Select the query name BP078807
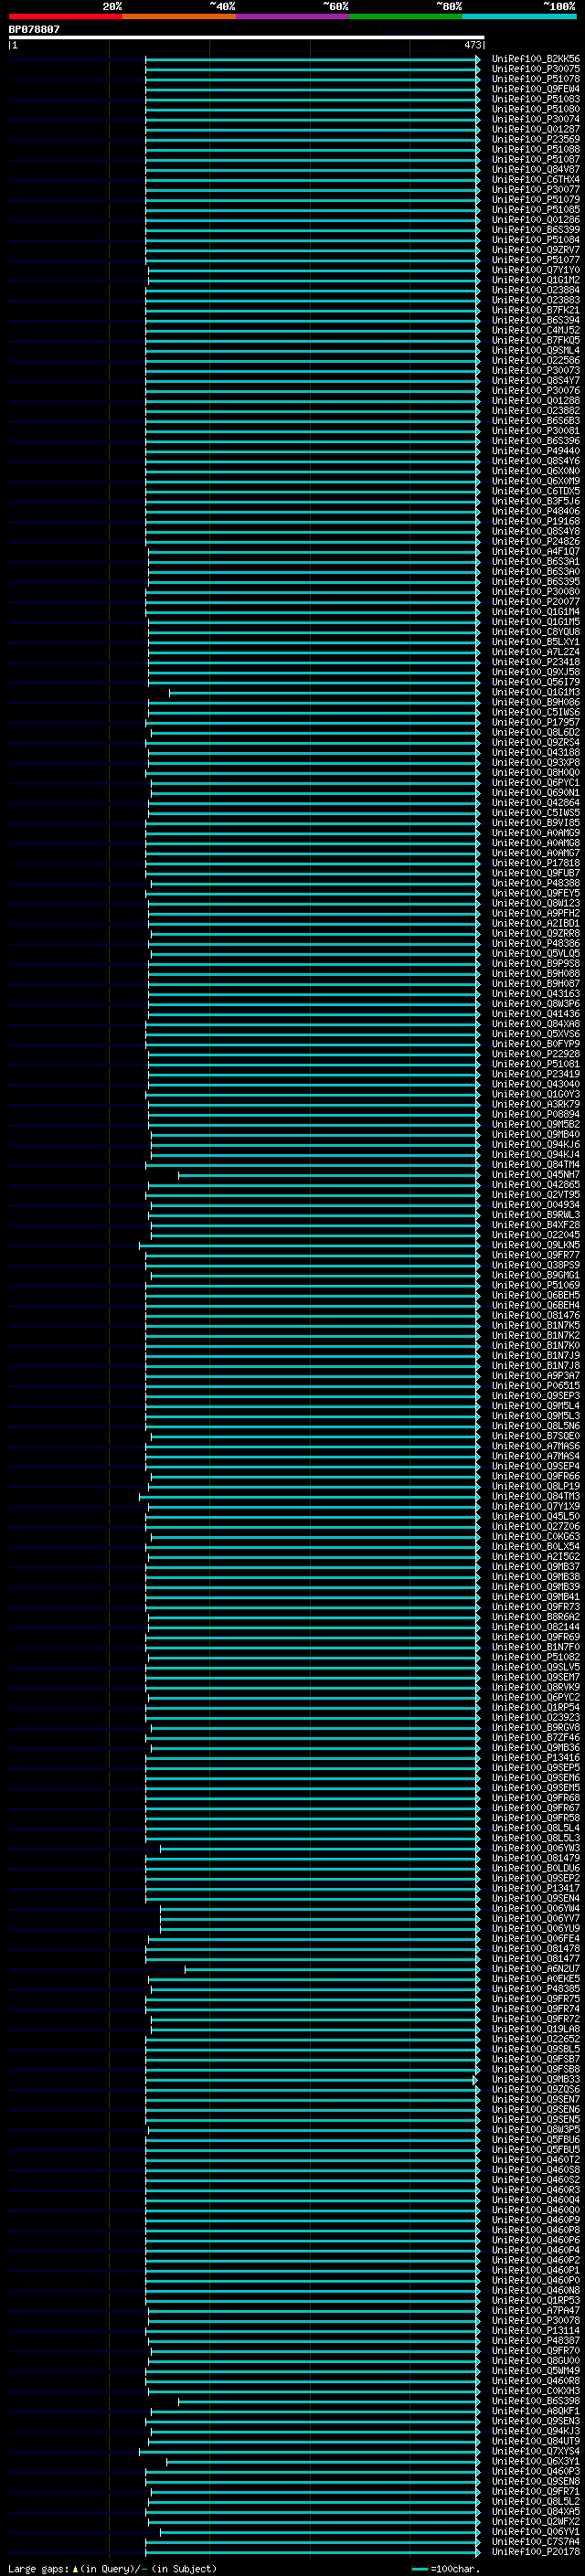The height and width of the screenshot is (2576, 585). tap(34, 30)
